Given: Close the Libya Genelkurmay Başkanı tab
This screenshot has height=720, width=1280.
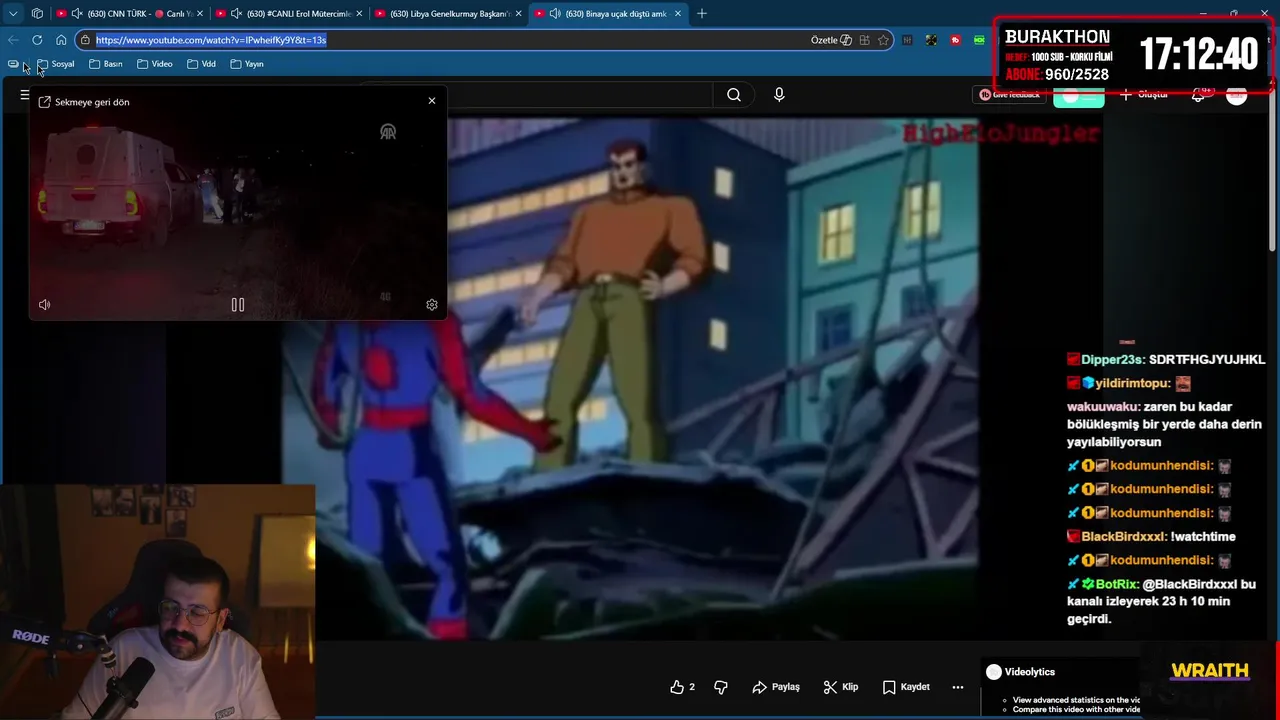Looking at the screenshot, I should [x=518, y=14].
